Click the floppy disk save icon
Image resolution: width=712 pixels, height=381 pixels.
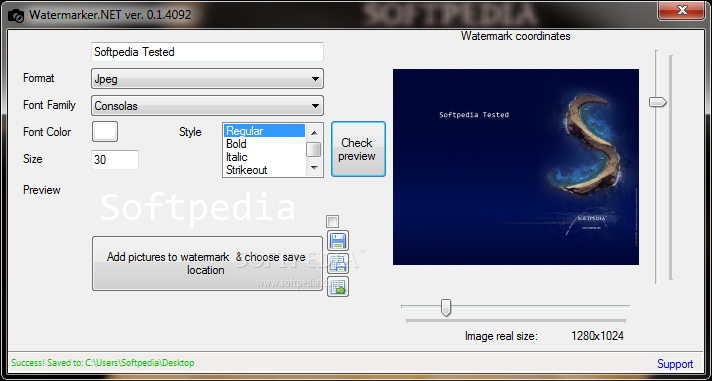click(338, 241)
